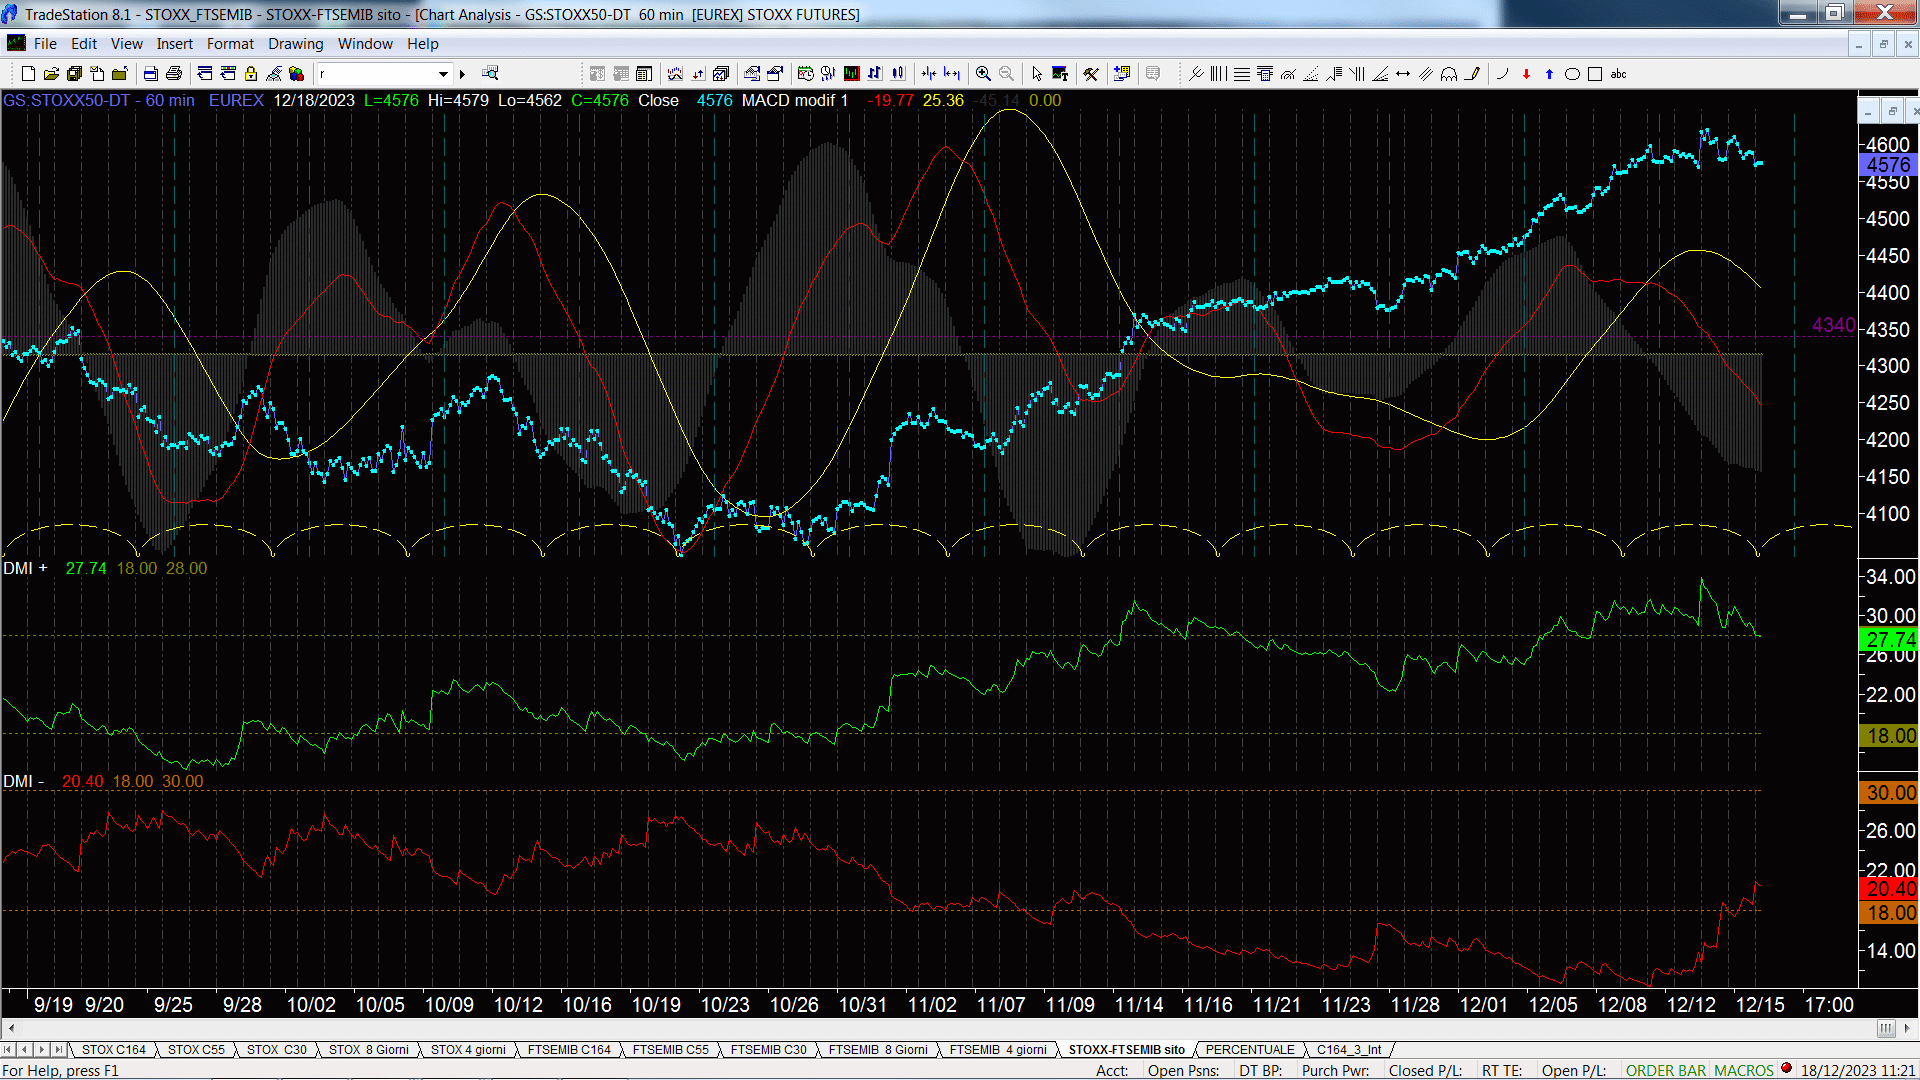Open the Edit menu
The image size is (1920, 1080).
[84, 44]
